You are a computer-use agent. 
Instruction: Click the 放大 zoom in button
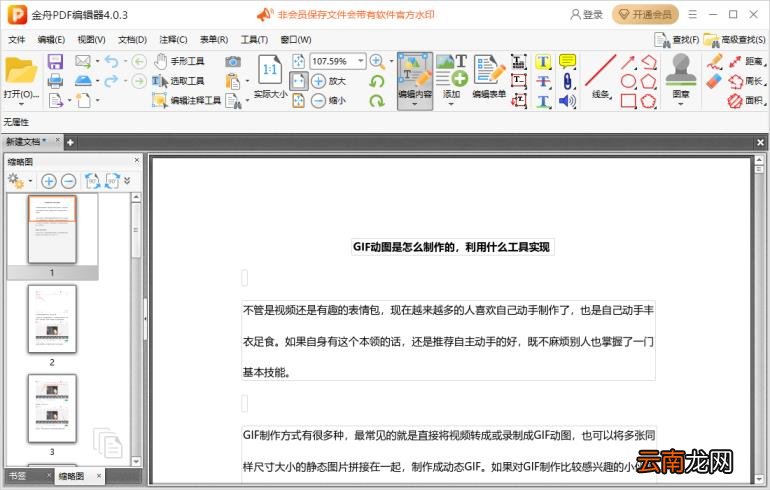pos(329,81)
